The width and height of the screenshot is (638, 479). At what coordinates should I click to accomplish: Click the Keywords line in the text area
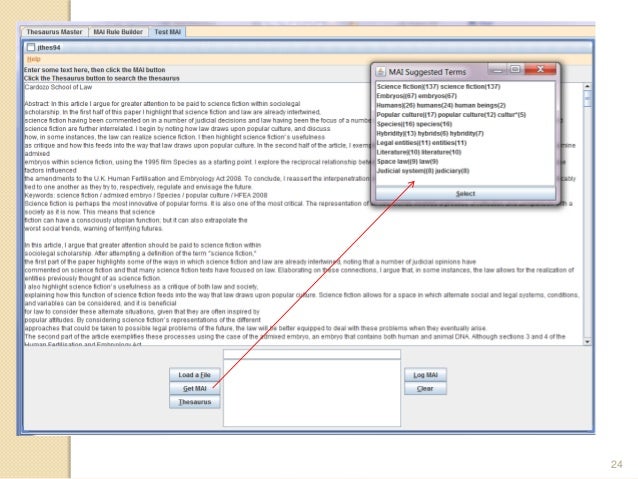146,195
